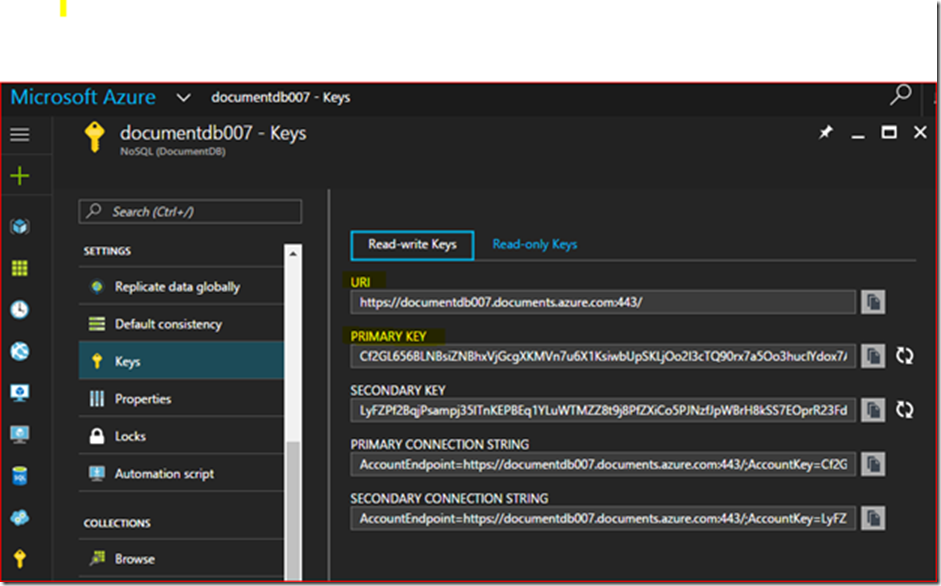Copy the secondary connection string

873,518
